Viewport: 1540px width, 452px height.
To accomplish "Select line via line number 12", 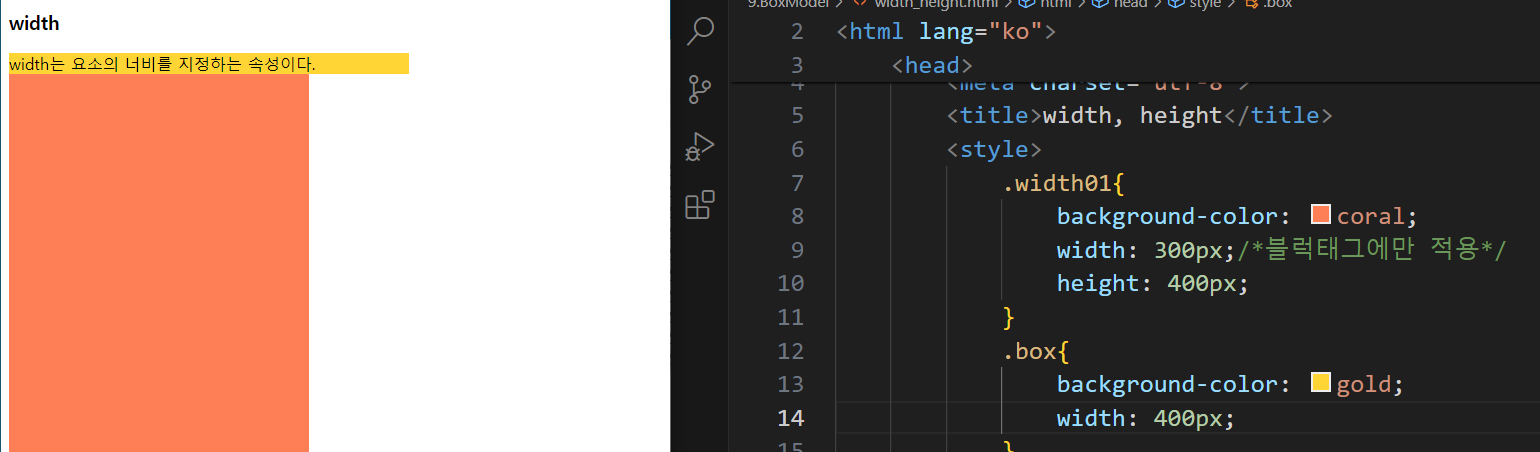I will (790, 351).
